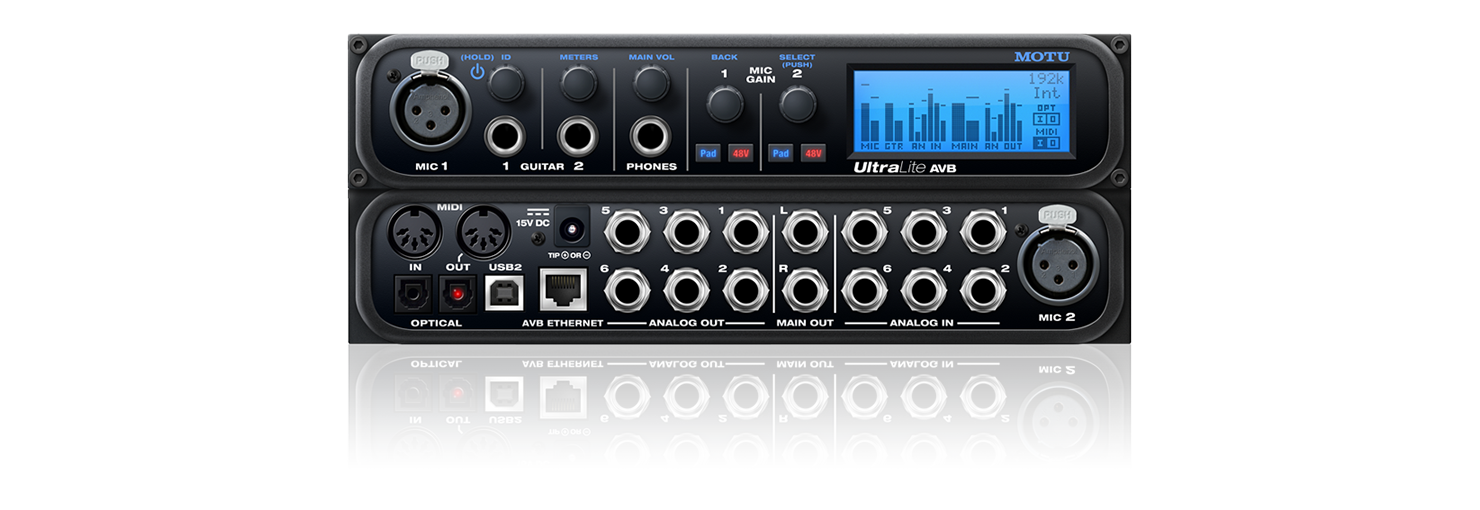Toggle the Pad button for mic 1
The width and height of the screenshot is (1480, 510).
(709, 153)
